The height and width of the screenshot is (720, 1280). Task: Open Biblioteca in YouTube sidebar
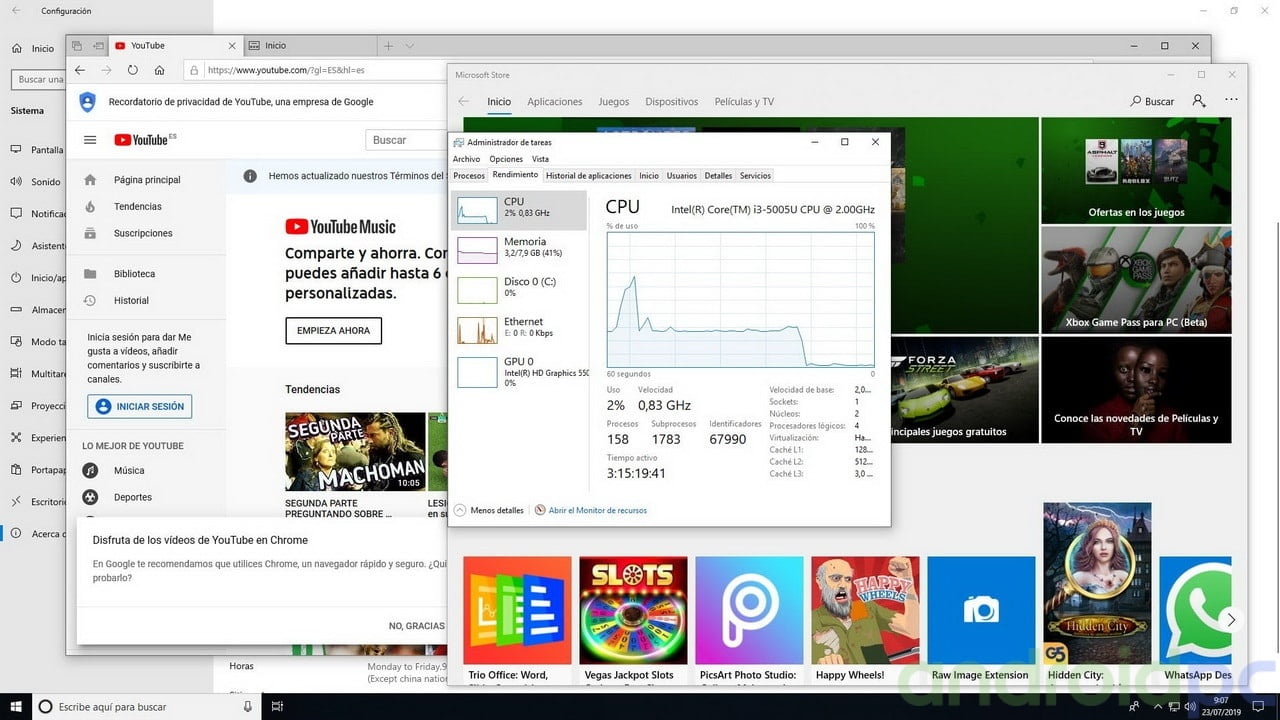click(x=134, y=274)
